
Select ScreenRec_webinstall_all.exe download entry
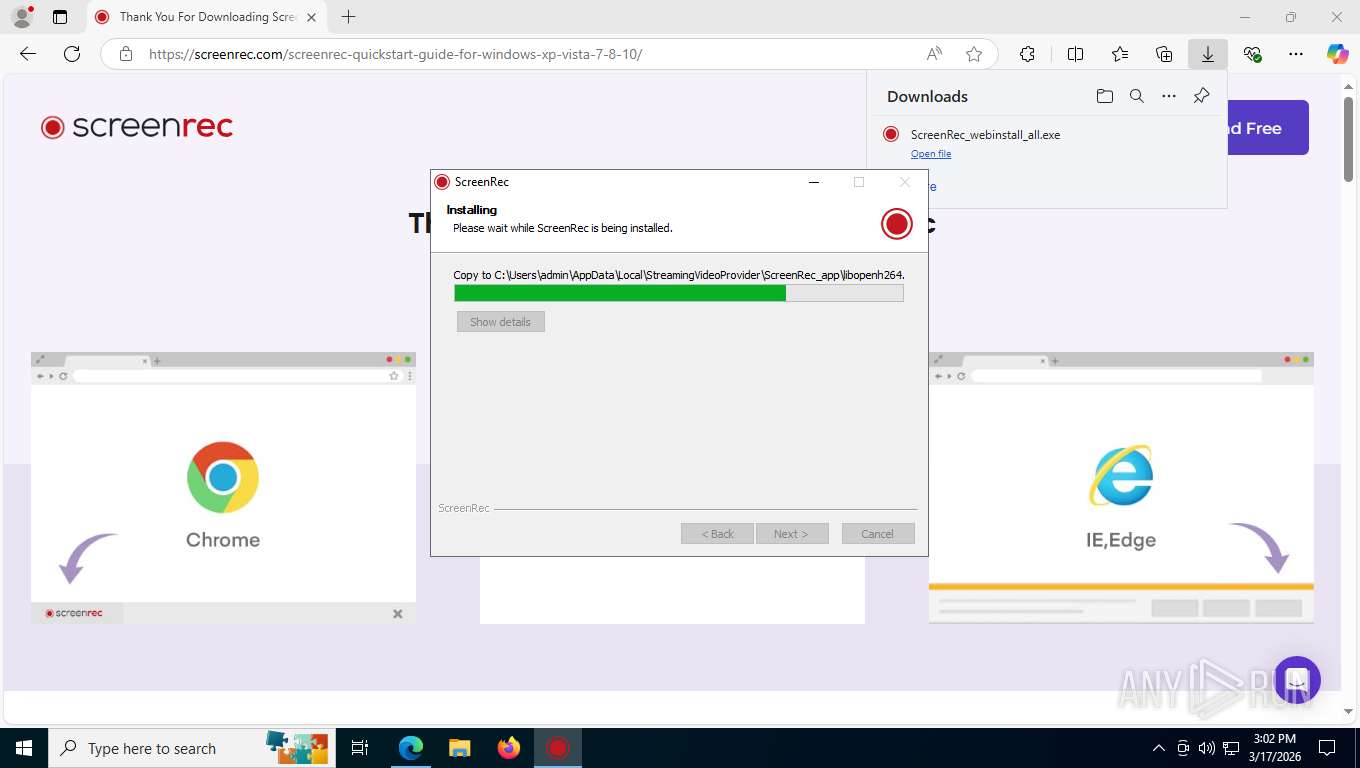point(1046,143)
